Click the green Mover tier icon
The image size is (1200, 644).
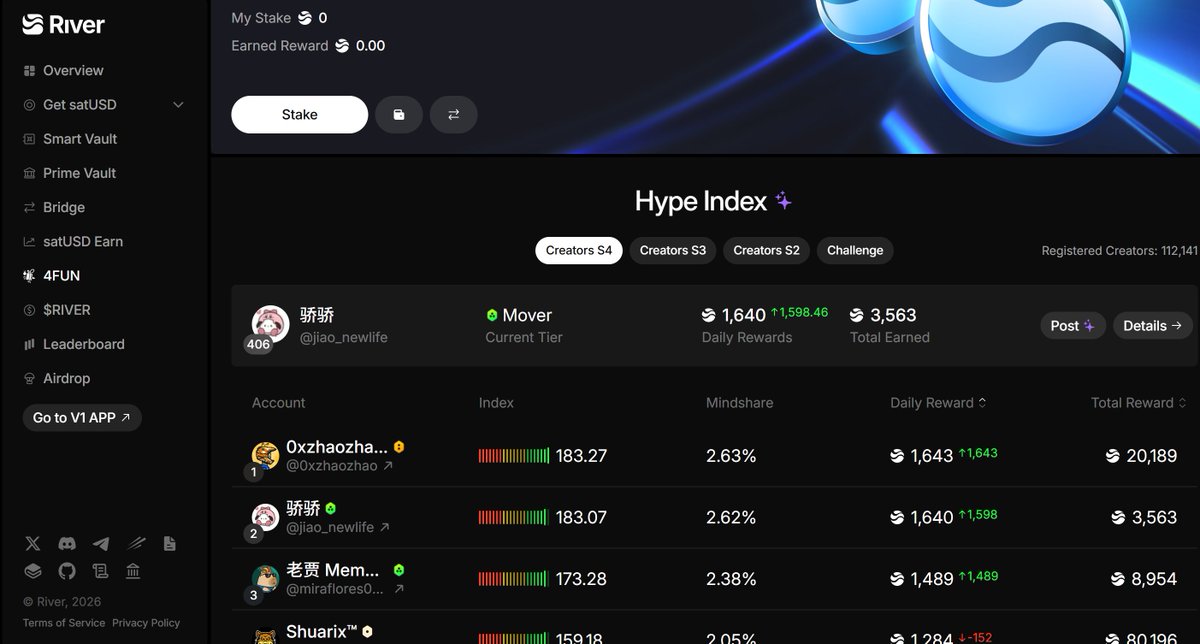(x=492, y=315)
